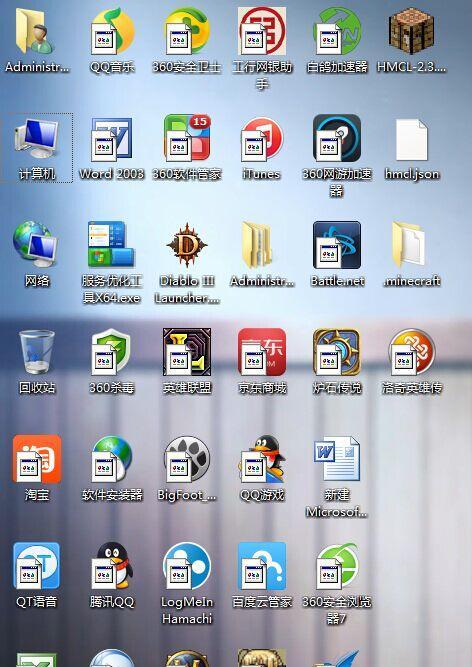The width and height of the screenshot is (472, 667).
Task: Select the 淘宝 shortcut icon
Action: [37, 459]
